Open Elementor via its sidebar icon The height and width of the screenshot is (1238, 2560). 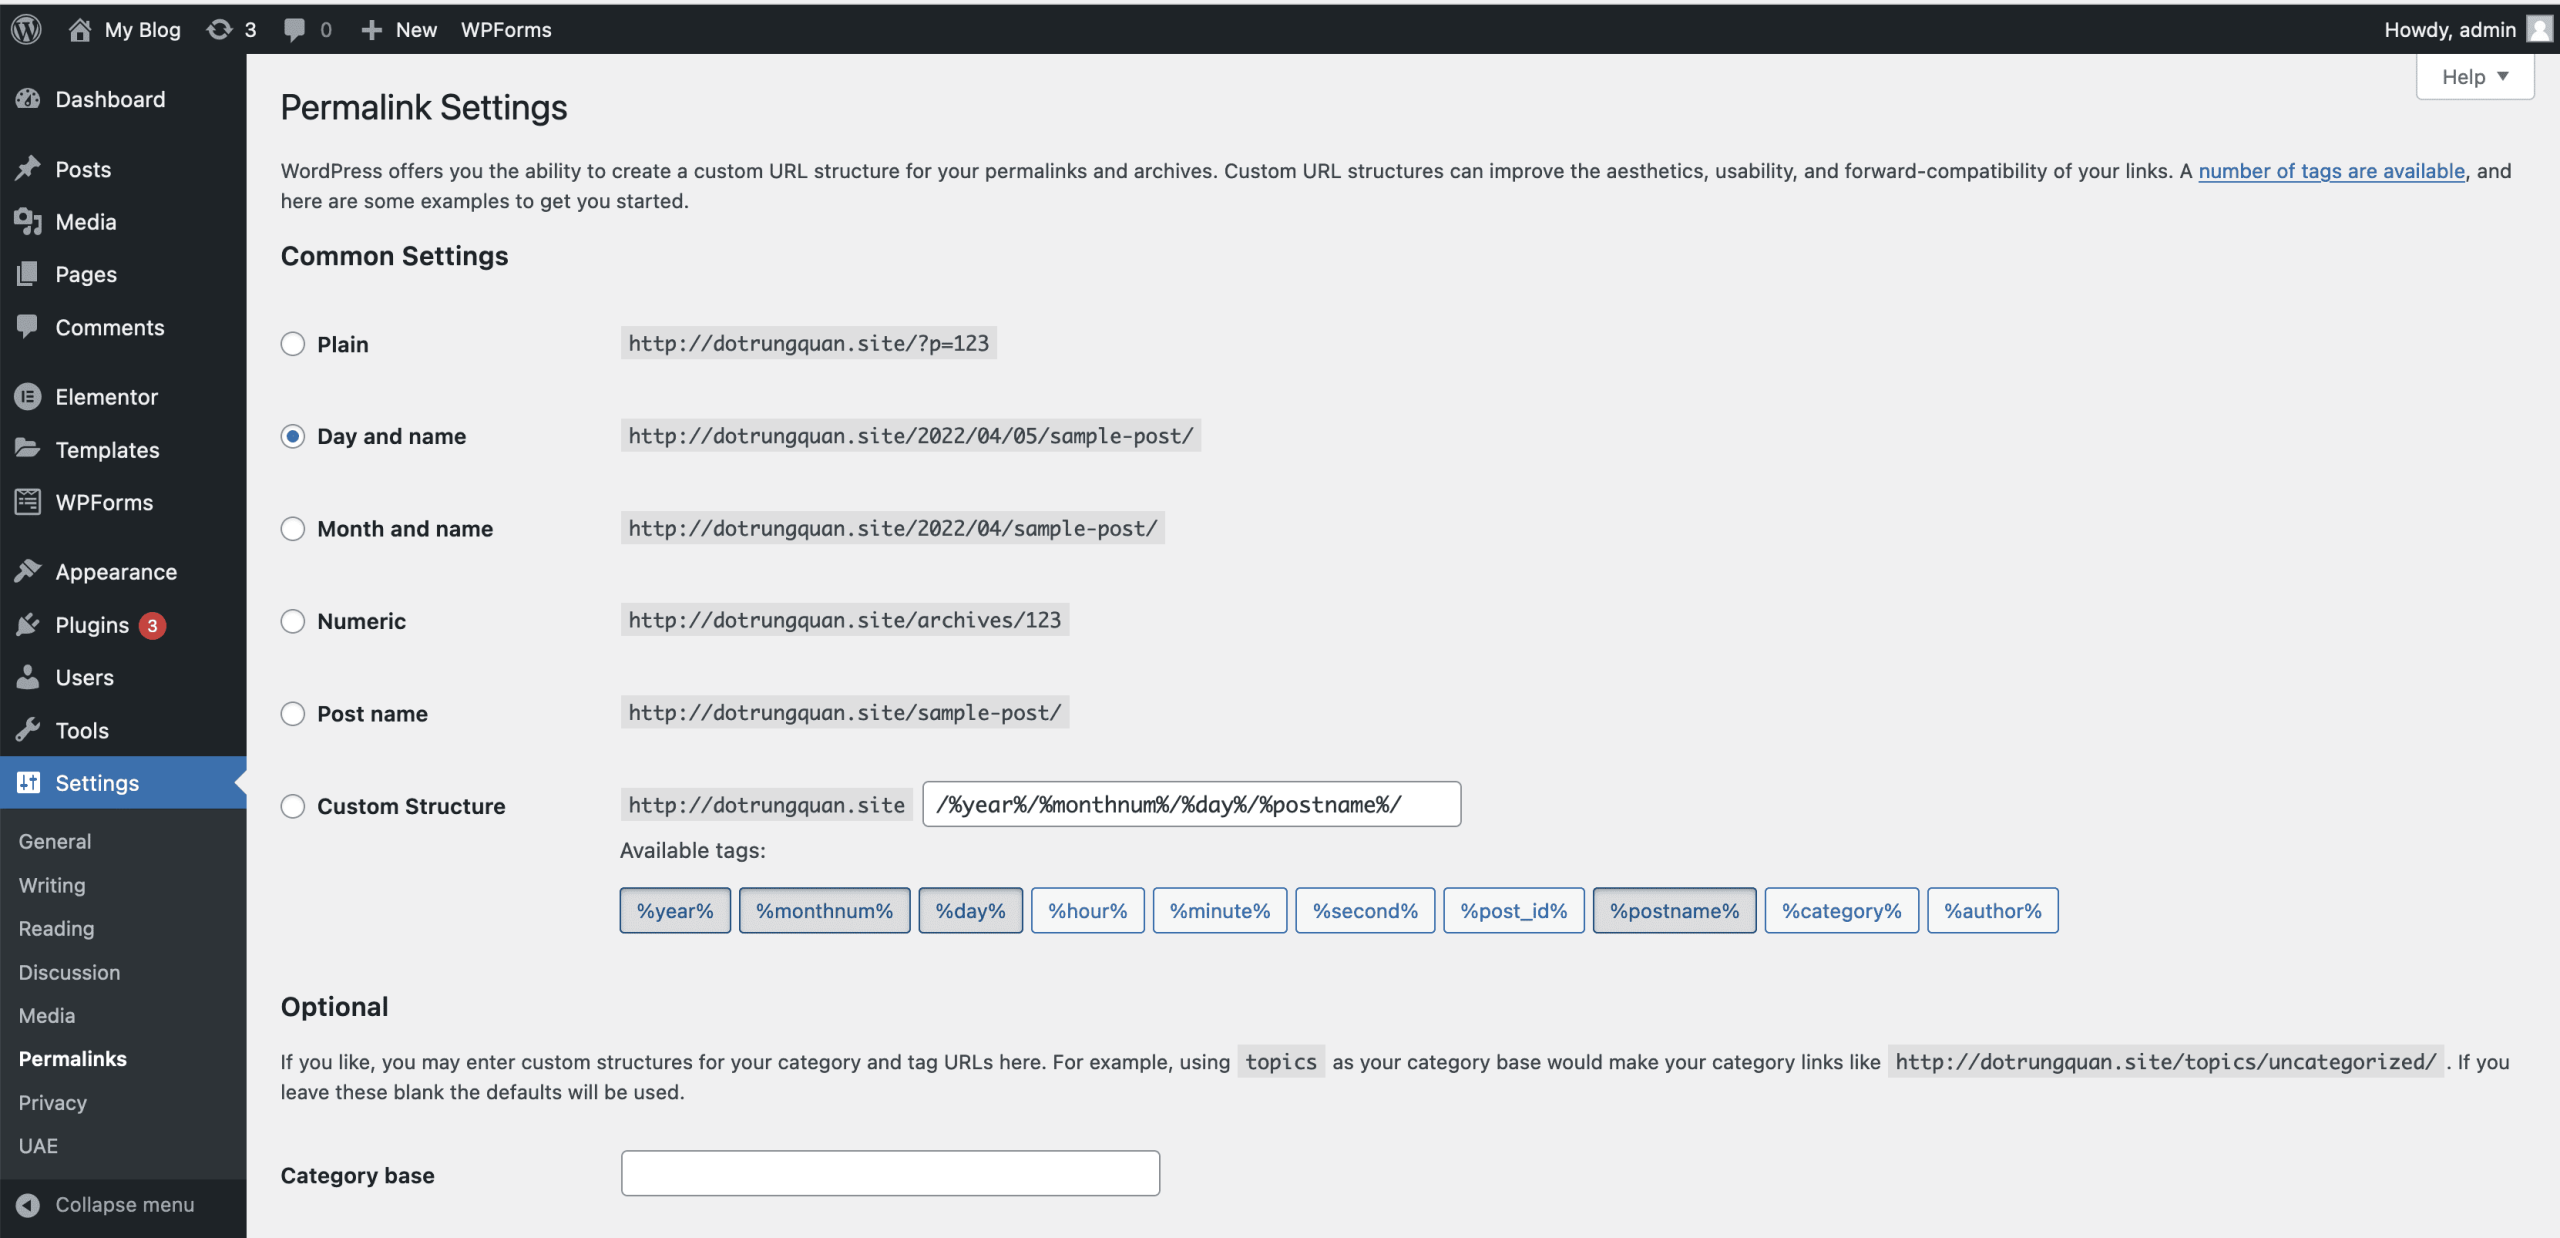[x=28, y=397]
